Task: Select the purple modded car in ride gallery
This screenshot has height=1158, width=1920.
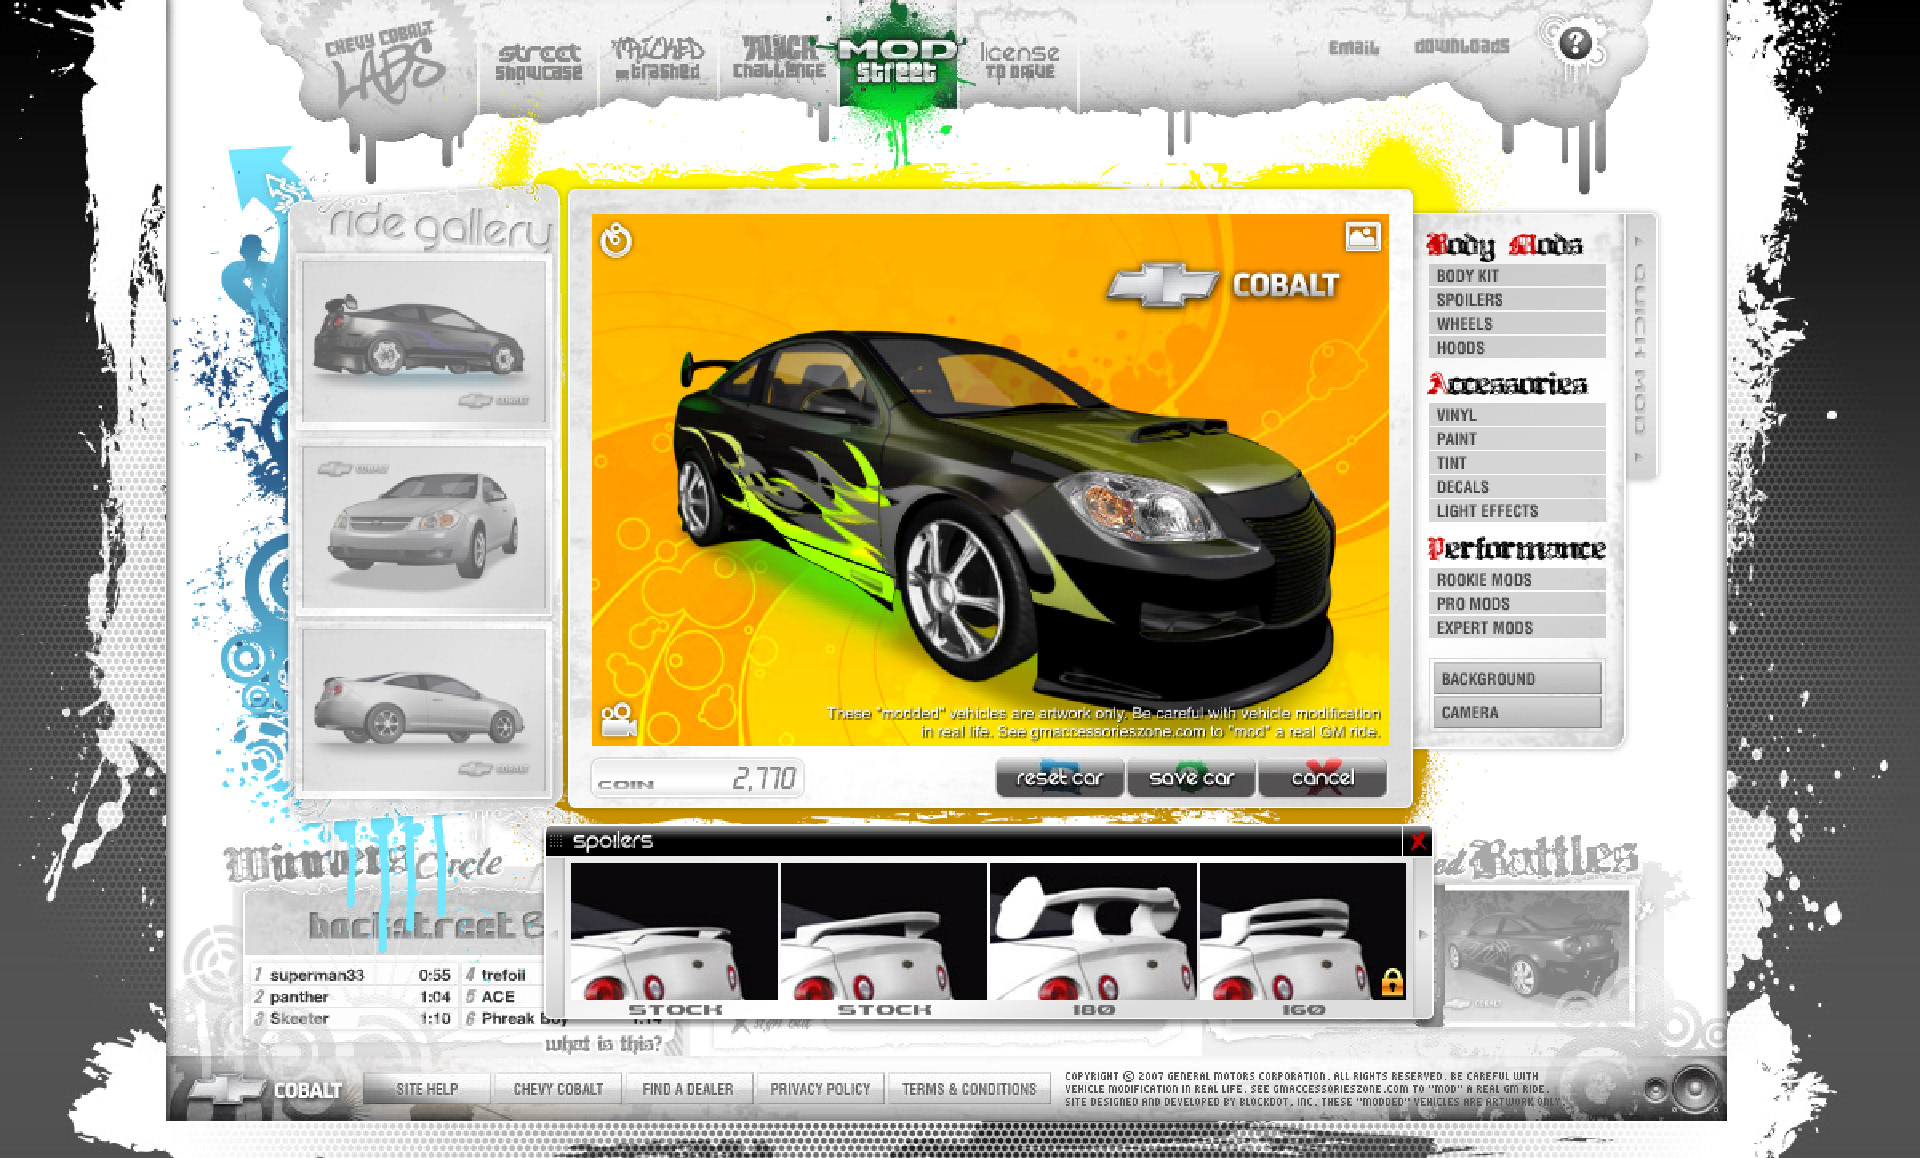Action: pos(425,342)
